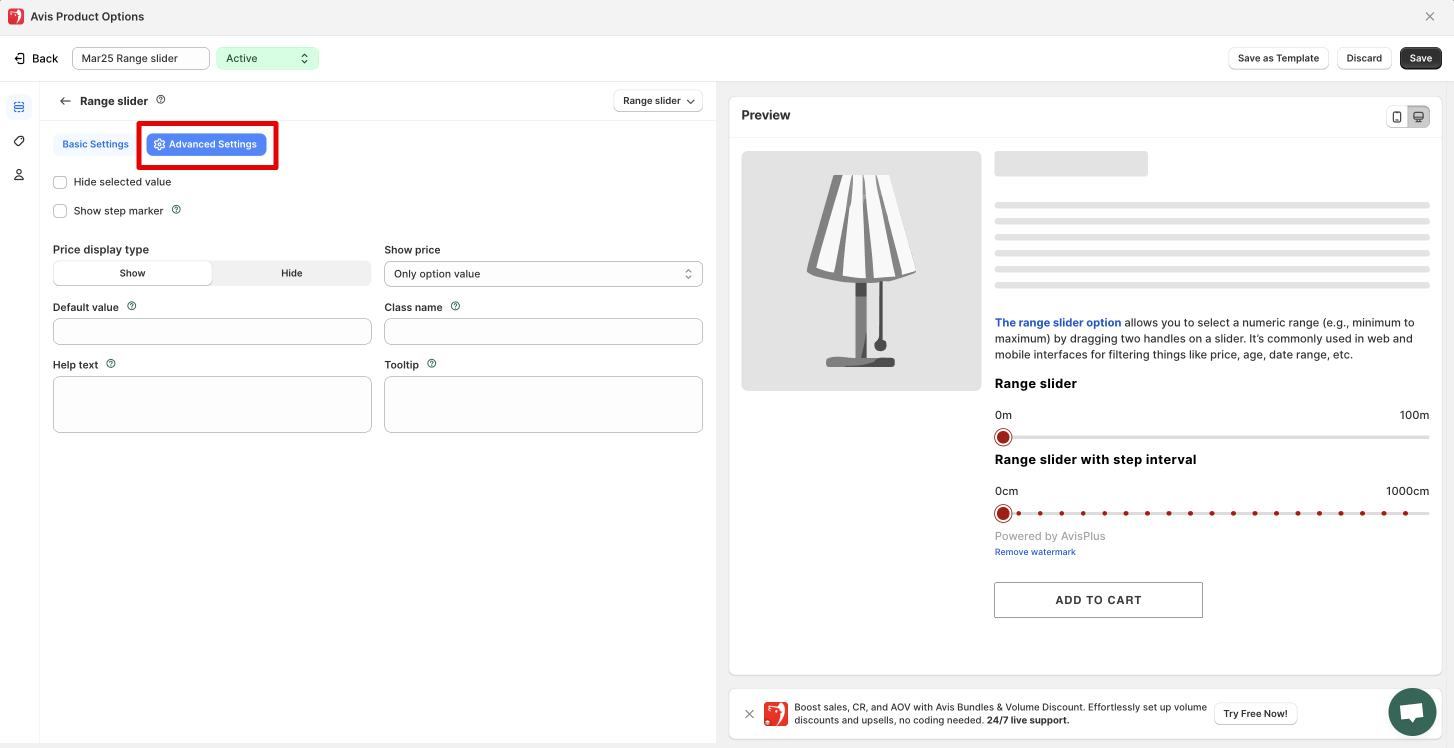Click the options list icon in left sidebar
1454x748 pixels.
tap(19, 107)
